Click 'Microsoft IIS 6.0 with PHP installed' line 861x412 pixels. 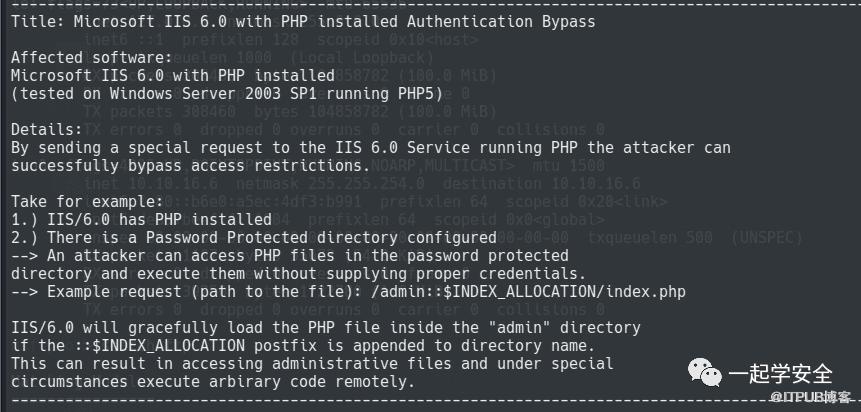coord(172,75)
